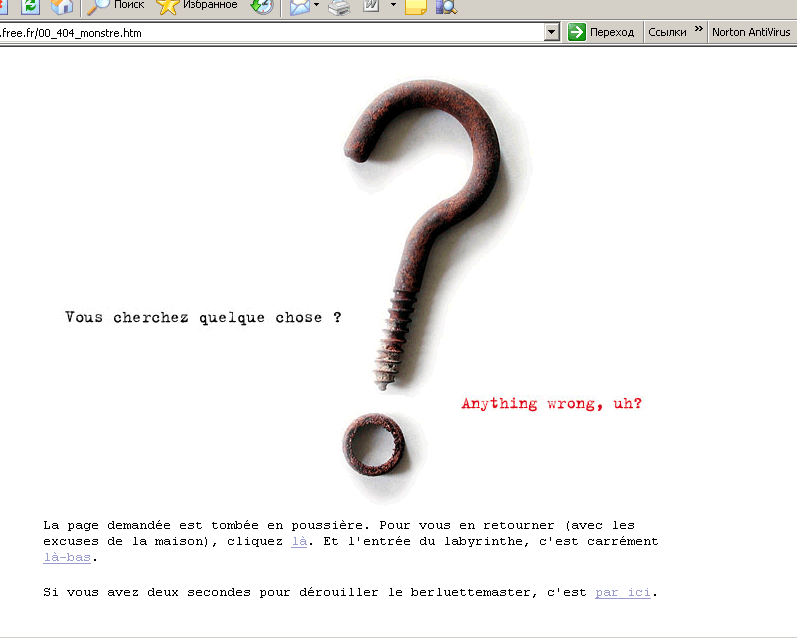Open the Поиск search panel
This screenshot has height=639, width=797.
[x=116, y=6]
